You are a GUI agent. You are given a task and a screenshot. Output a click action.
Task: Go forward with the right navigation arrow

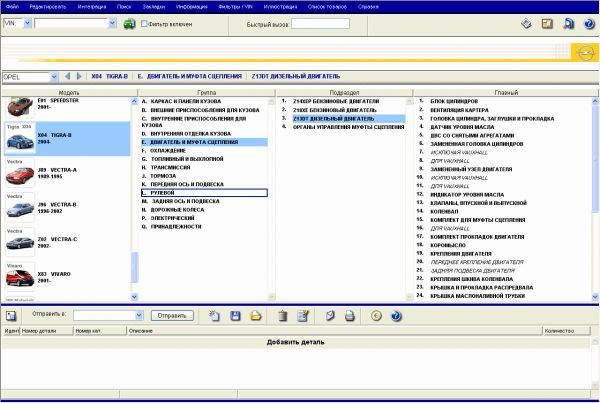(79, 76)
